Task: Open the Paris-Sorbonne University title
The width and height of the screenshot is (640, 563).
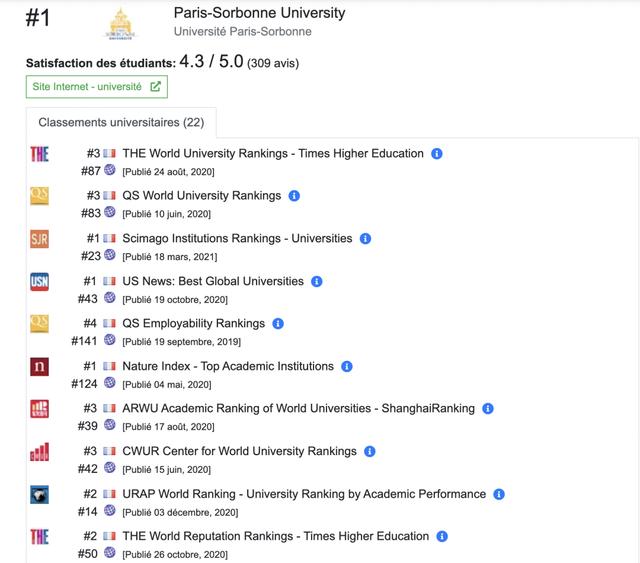Action: click(259, 13)
